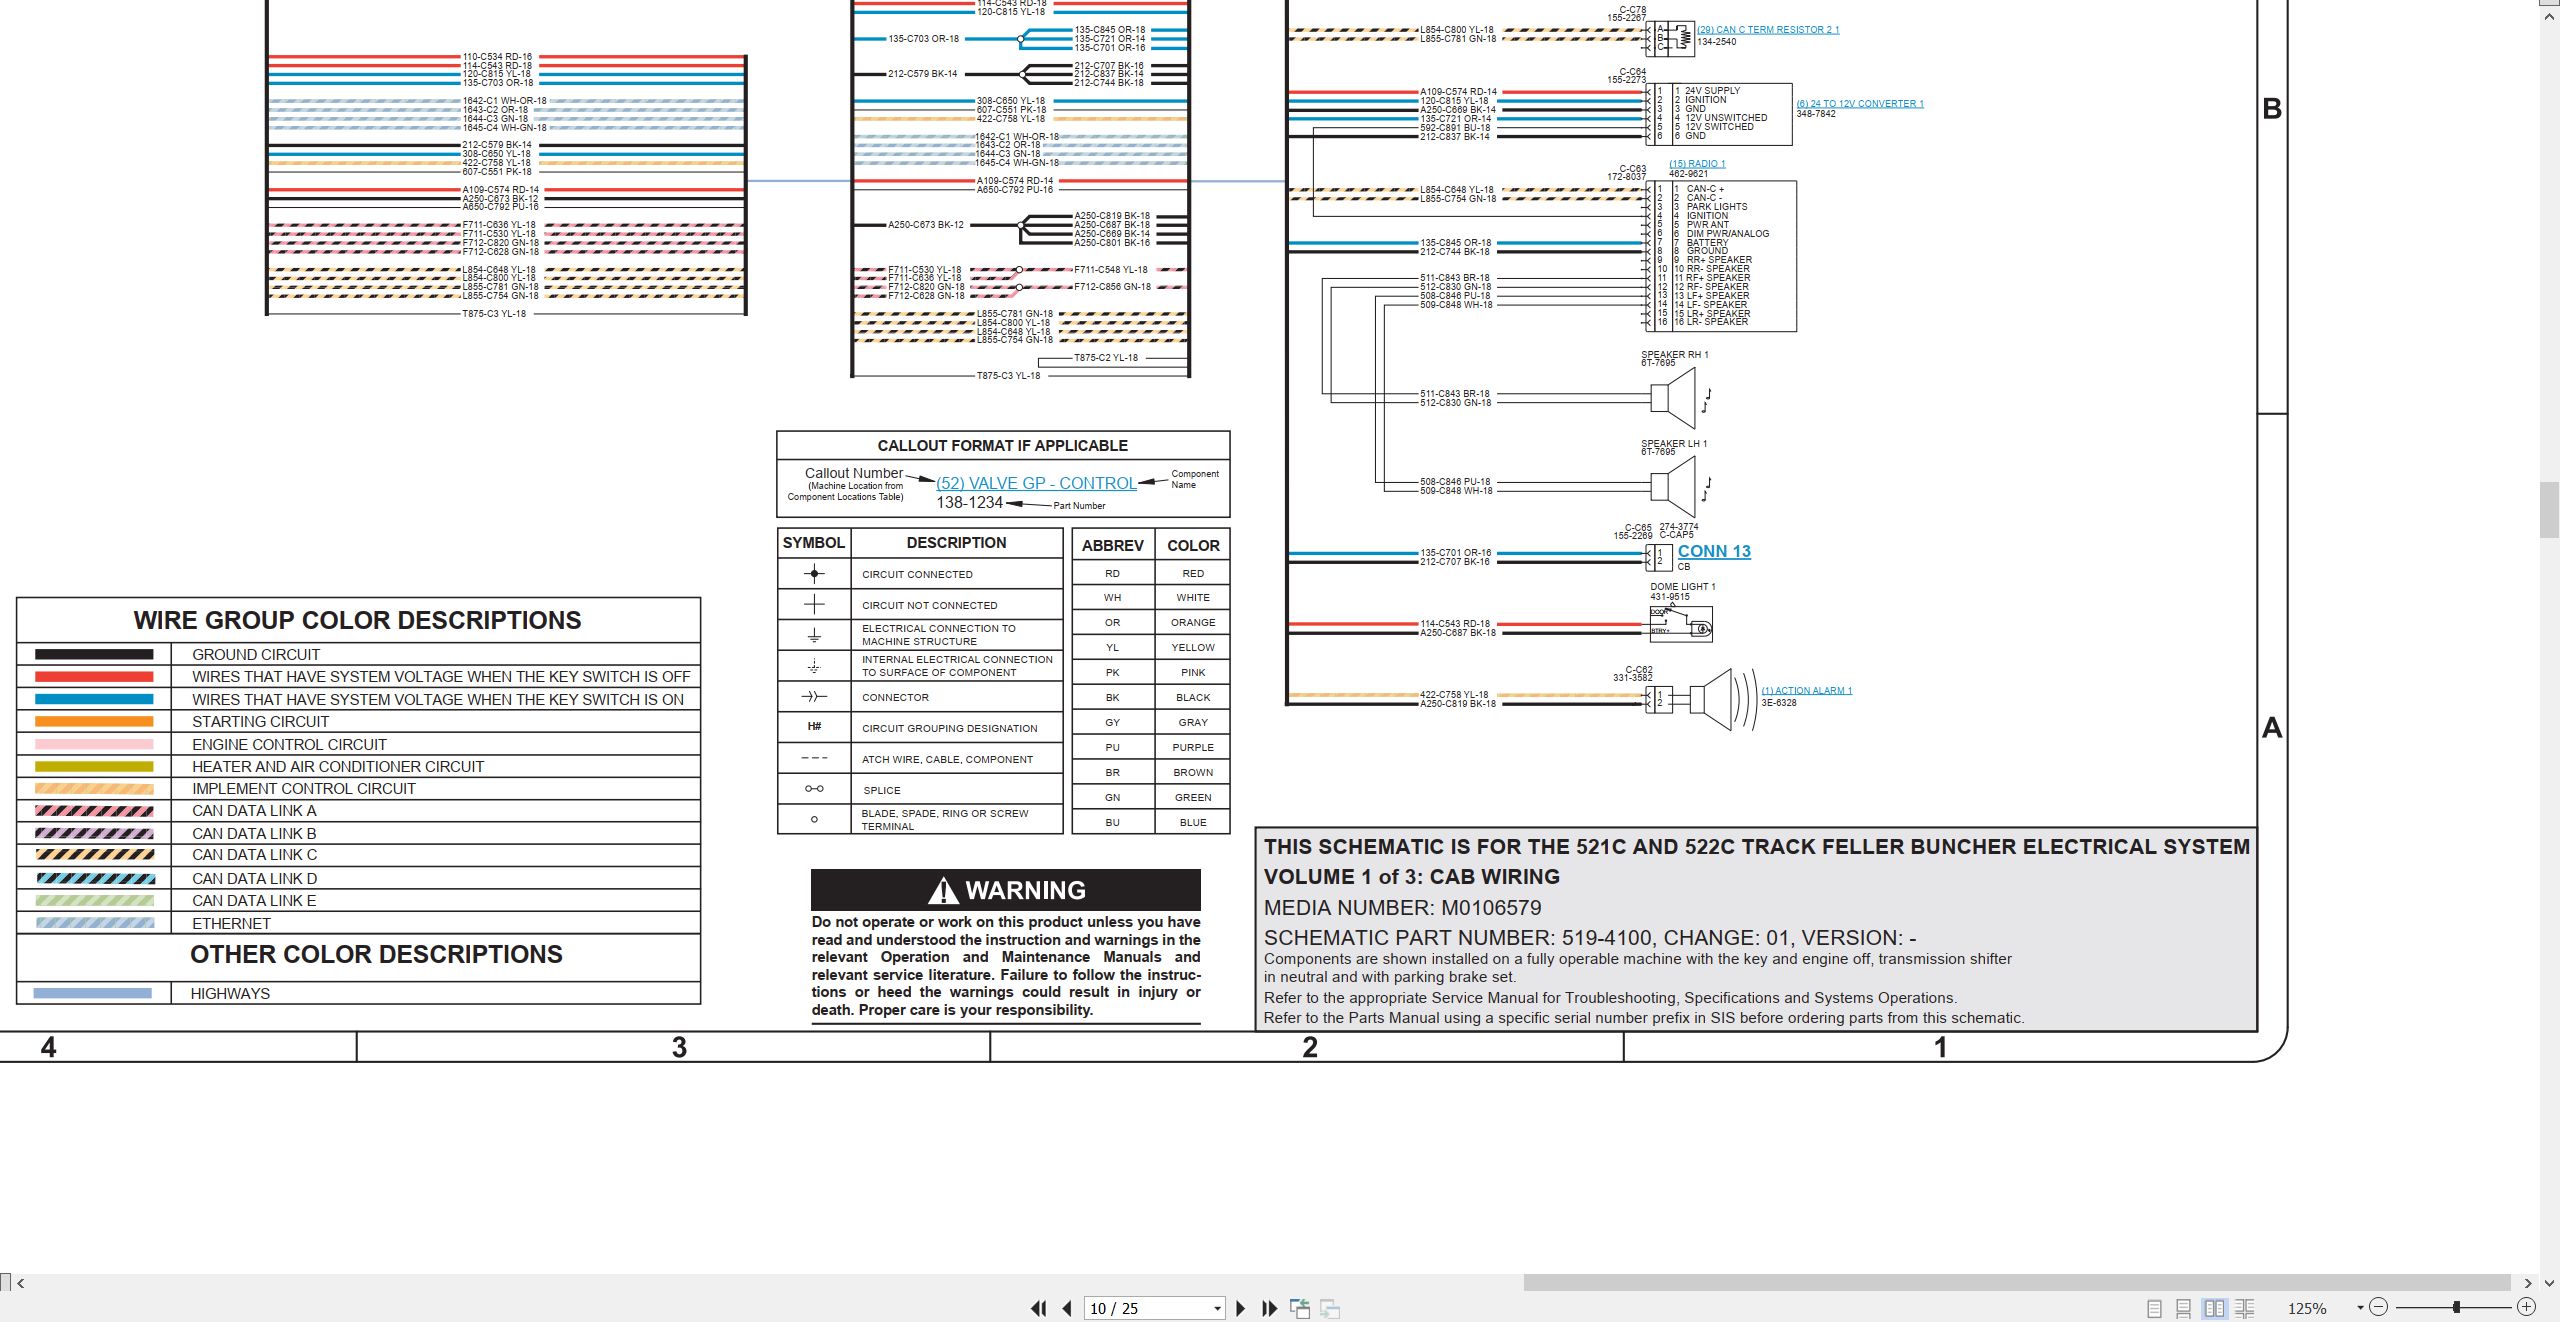Click the STARTING CIRCUIT orange swatch
2560x1322 pixels.
[x=94, y=721]
